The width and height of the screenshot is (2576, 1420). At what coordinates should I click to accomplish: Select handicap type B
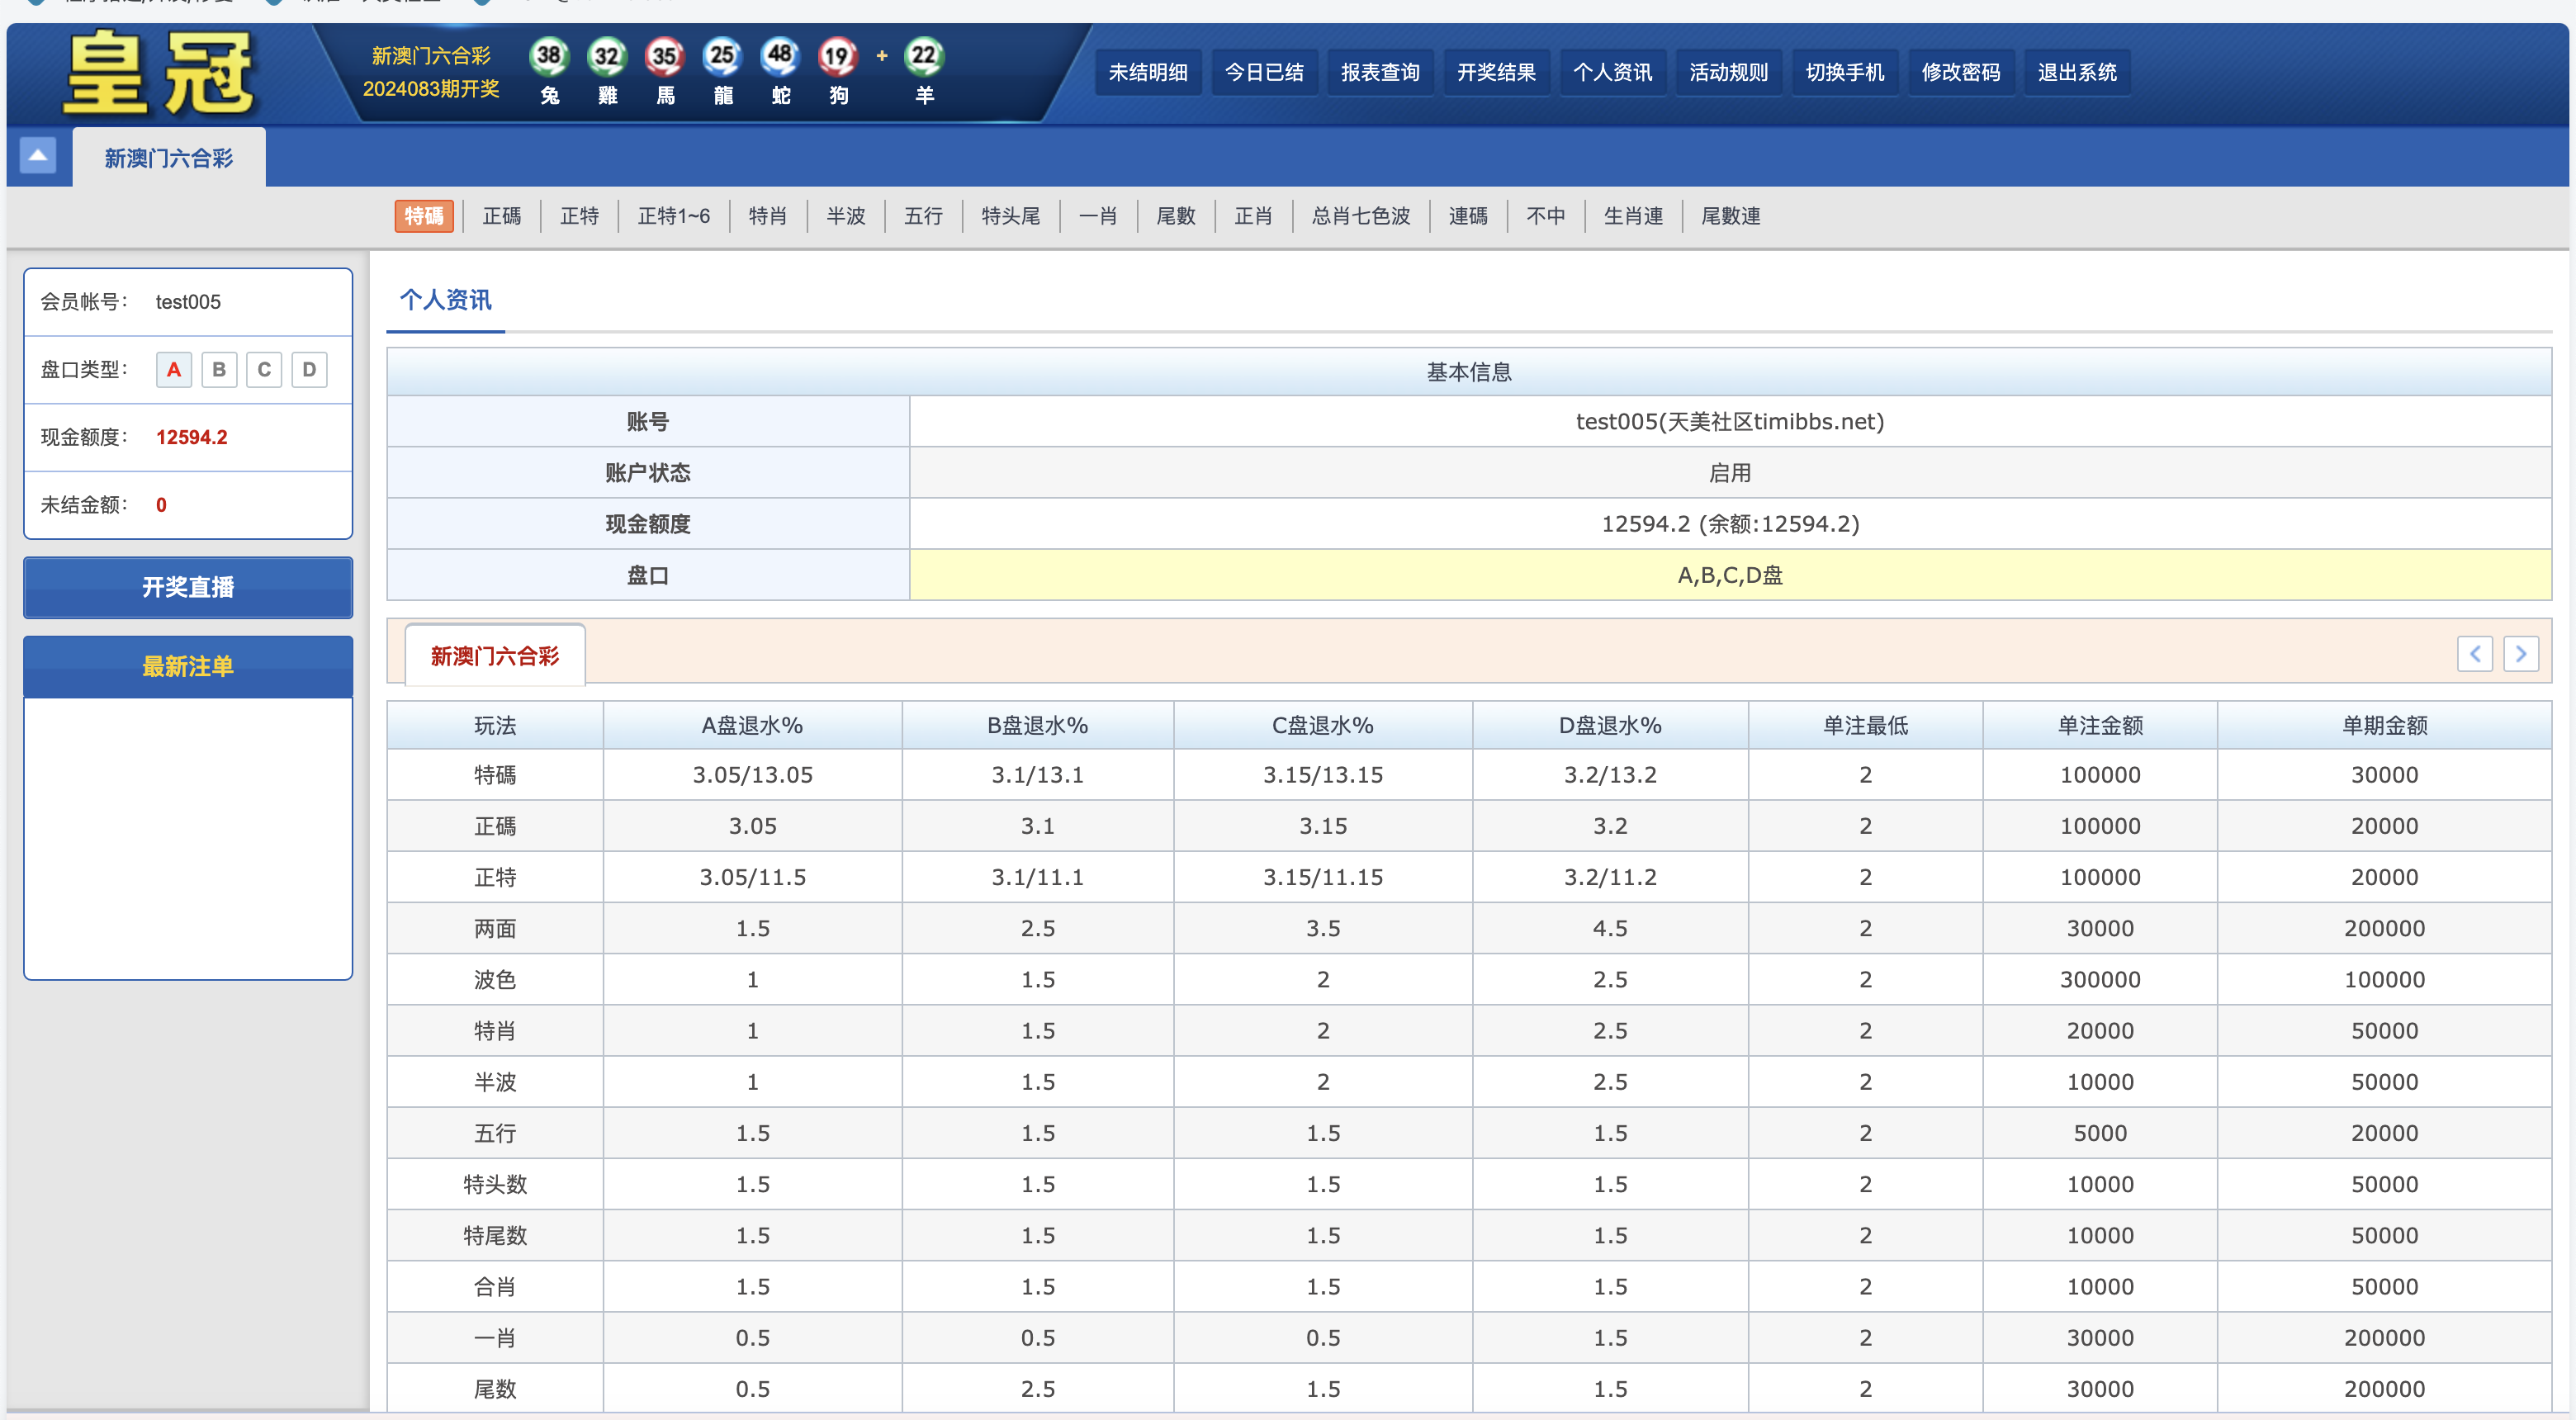[x=219, y=370]
